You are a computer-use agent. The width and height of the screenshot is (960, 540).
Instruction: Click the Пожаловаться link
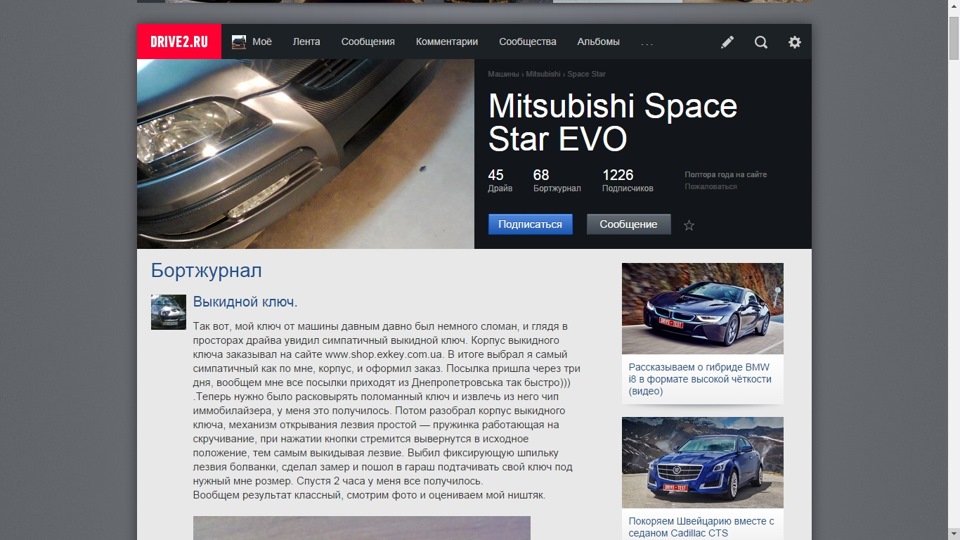tap(711, 187)
